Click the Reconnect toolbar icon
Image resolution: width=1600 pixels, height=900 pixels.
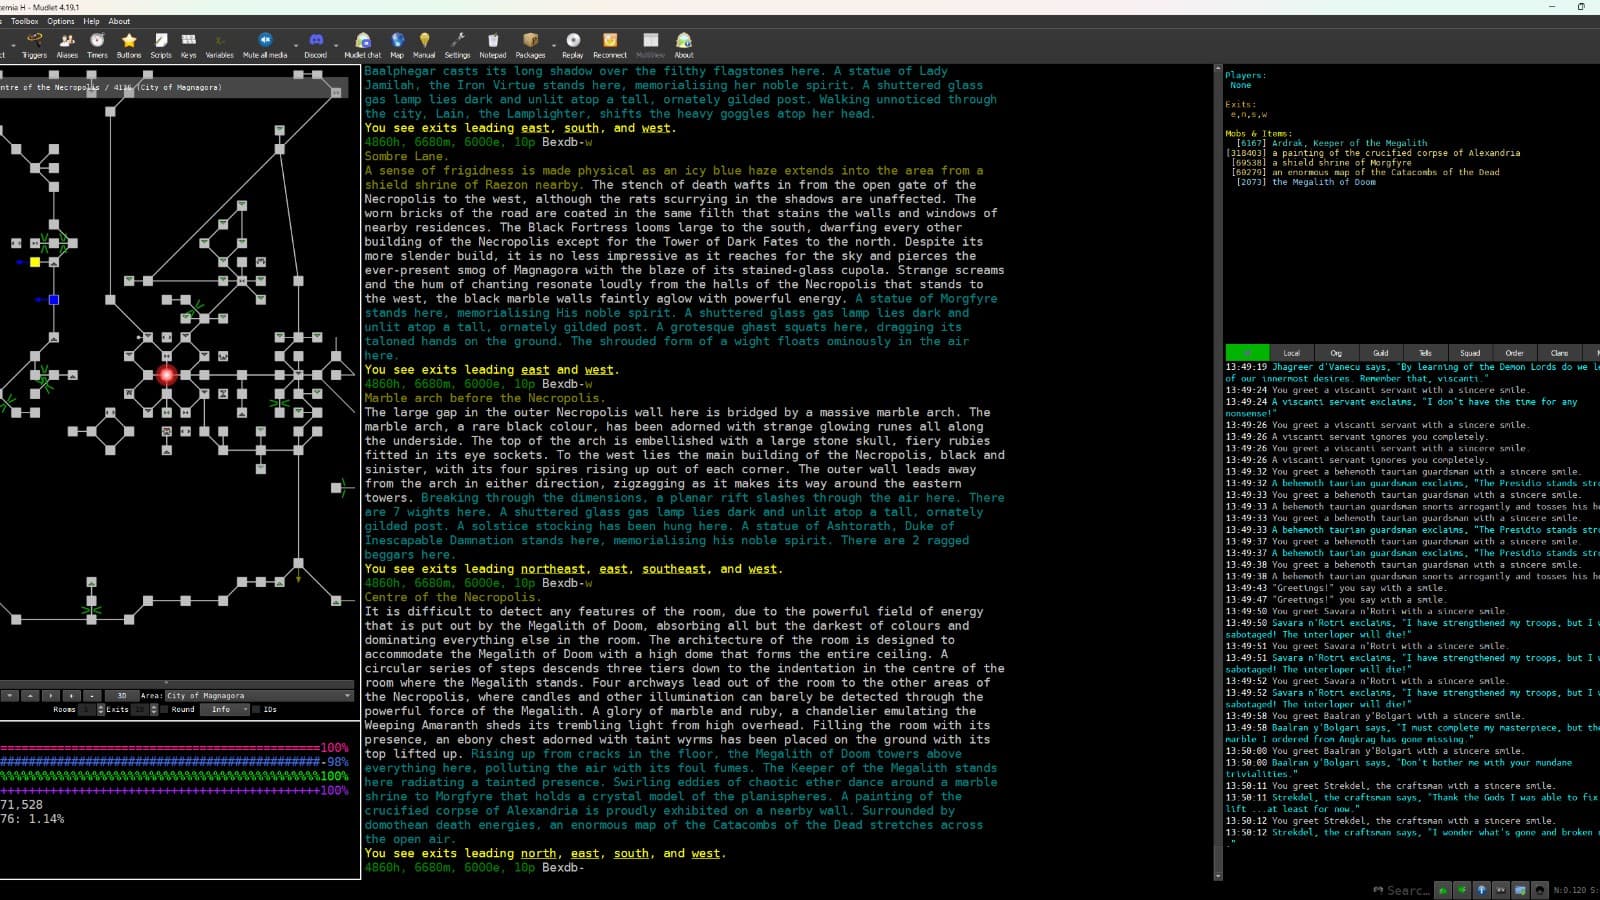point(610,45)
